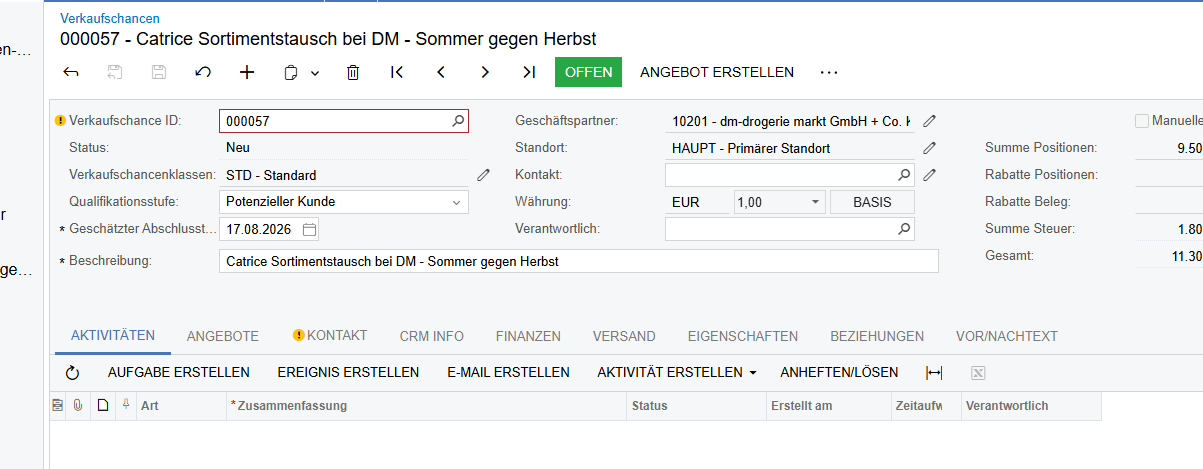Sort by Erstellt am column header
Viewport: 1203px width, 469px height.
pyautogui.click(x=829, y=406)
